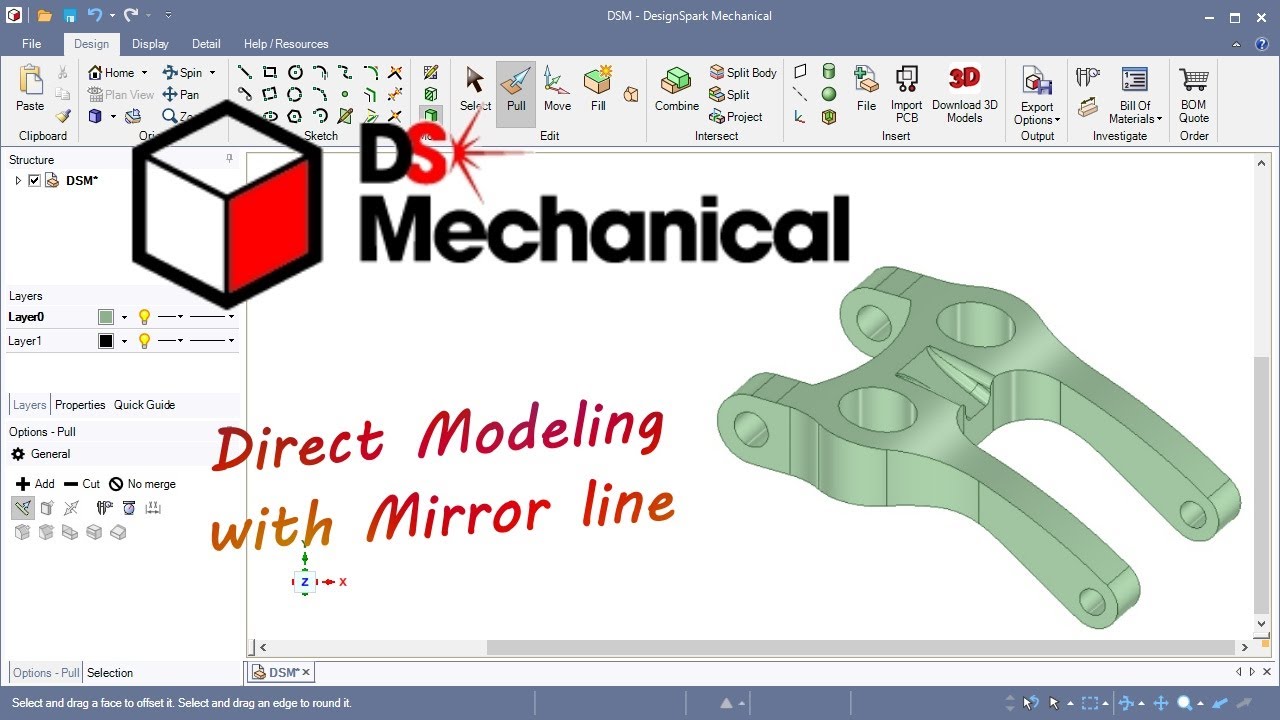Click the Save icon in title bar
Viewport: 1280px width, 720px height.
tap(70, 15)
